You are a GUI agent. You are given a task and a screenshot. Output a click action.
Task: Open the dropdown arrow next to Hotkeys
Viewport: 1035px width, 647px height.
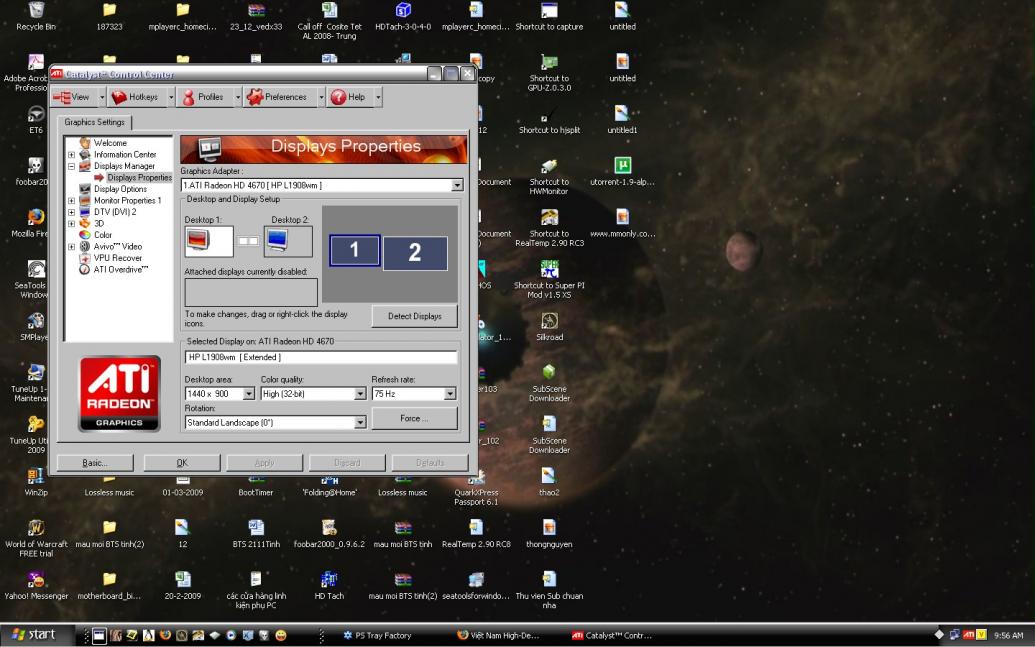click(x=171, y=98)
